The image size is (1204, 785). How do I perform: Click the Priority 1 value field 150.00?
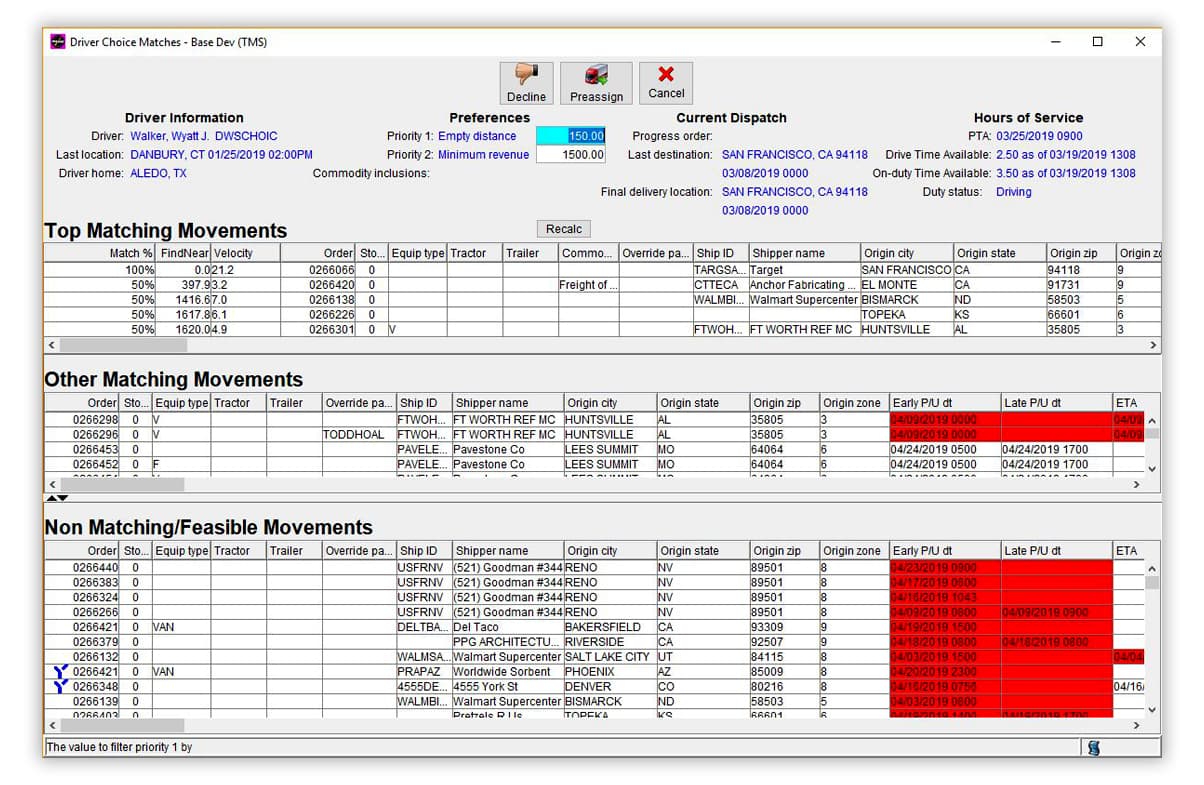[571, 136]
